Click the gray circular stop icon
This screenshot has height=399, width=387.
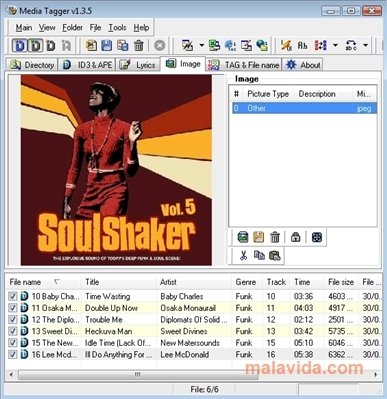click(x=159, y=45)
